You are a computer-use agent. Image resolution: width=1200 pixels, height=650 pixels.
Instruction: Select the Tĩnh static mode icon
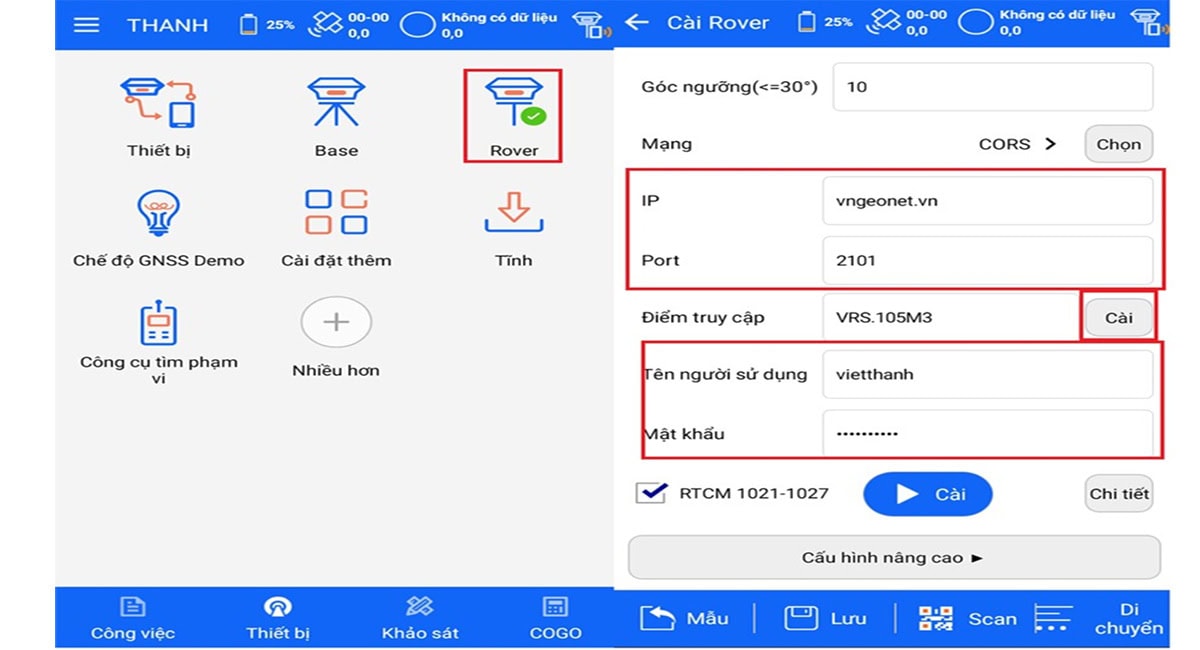[x=513, y=213]
